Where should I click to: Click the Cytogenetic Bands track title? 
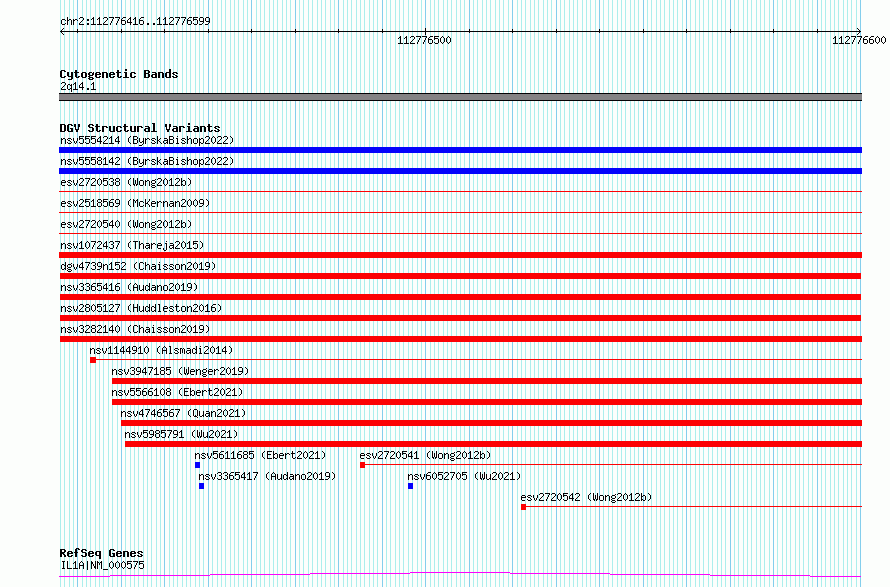tap(119, 74)
